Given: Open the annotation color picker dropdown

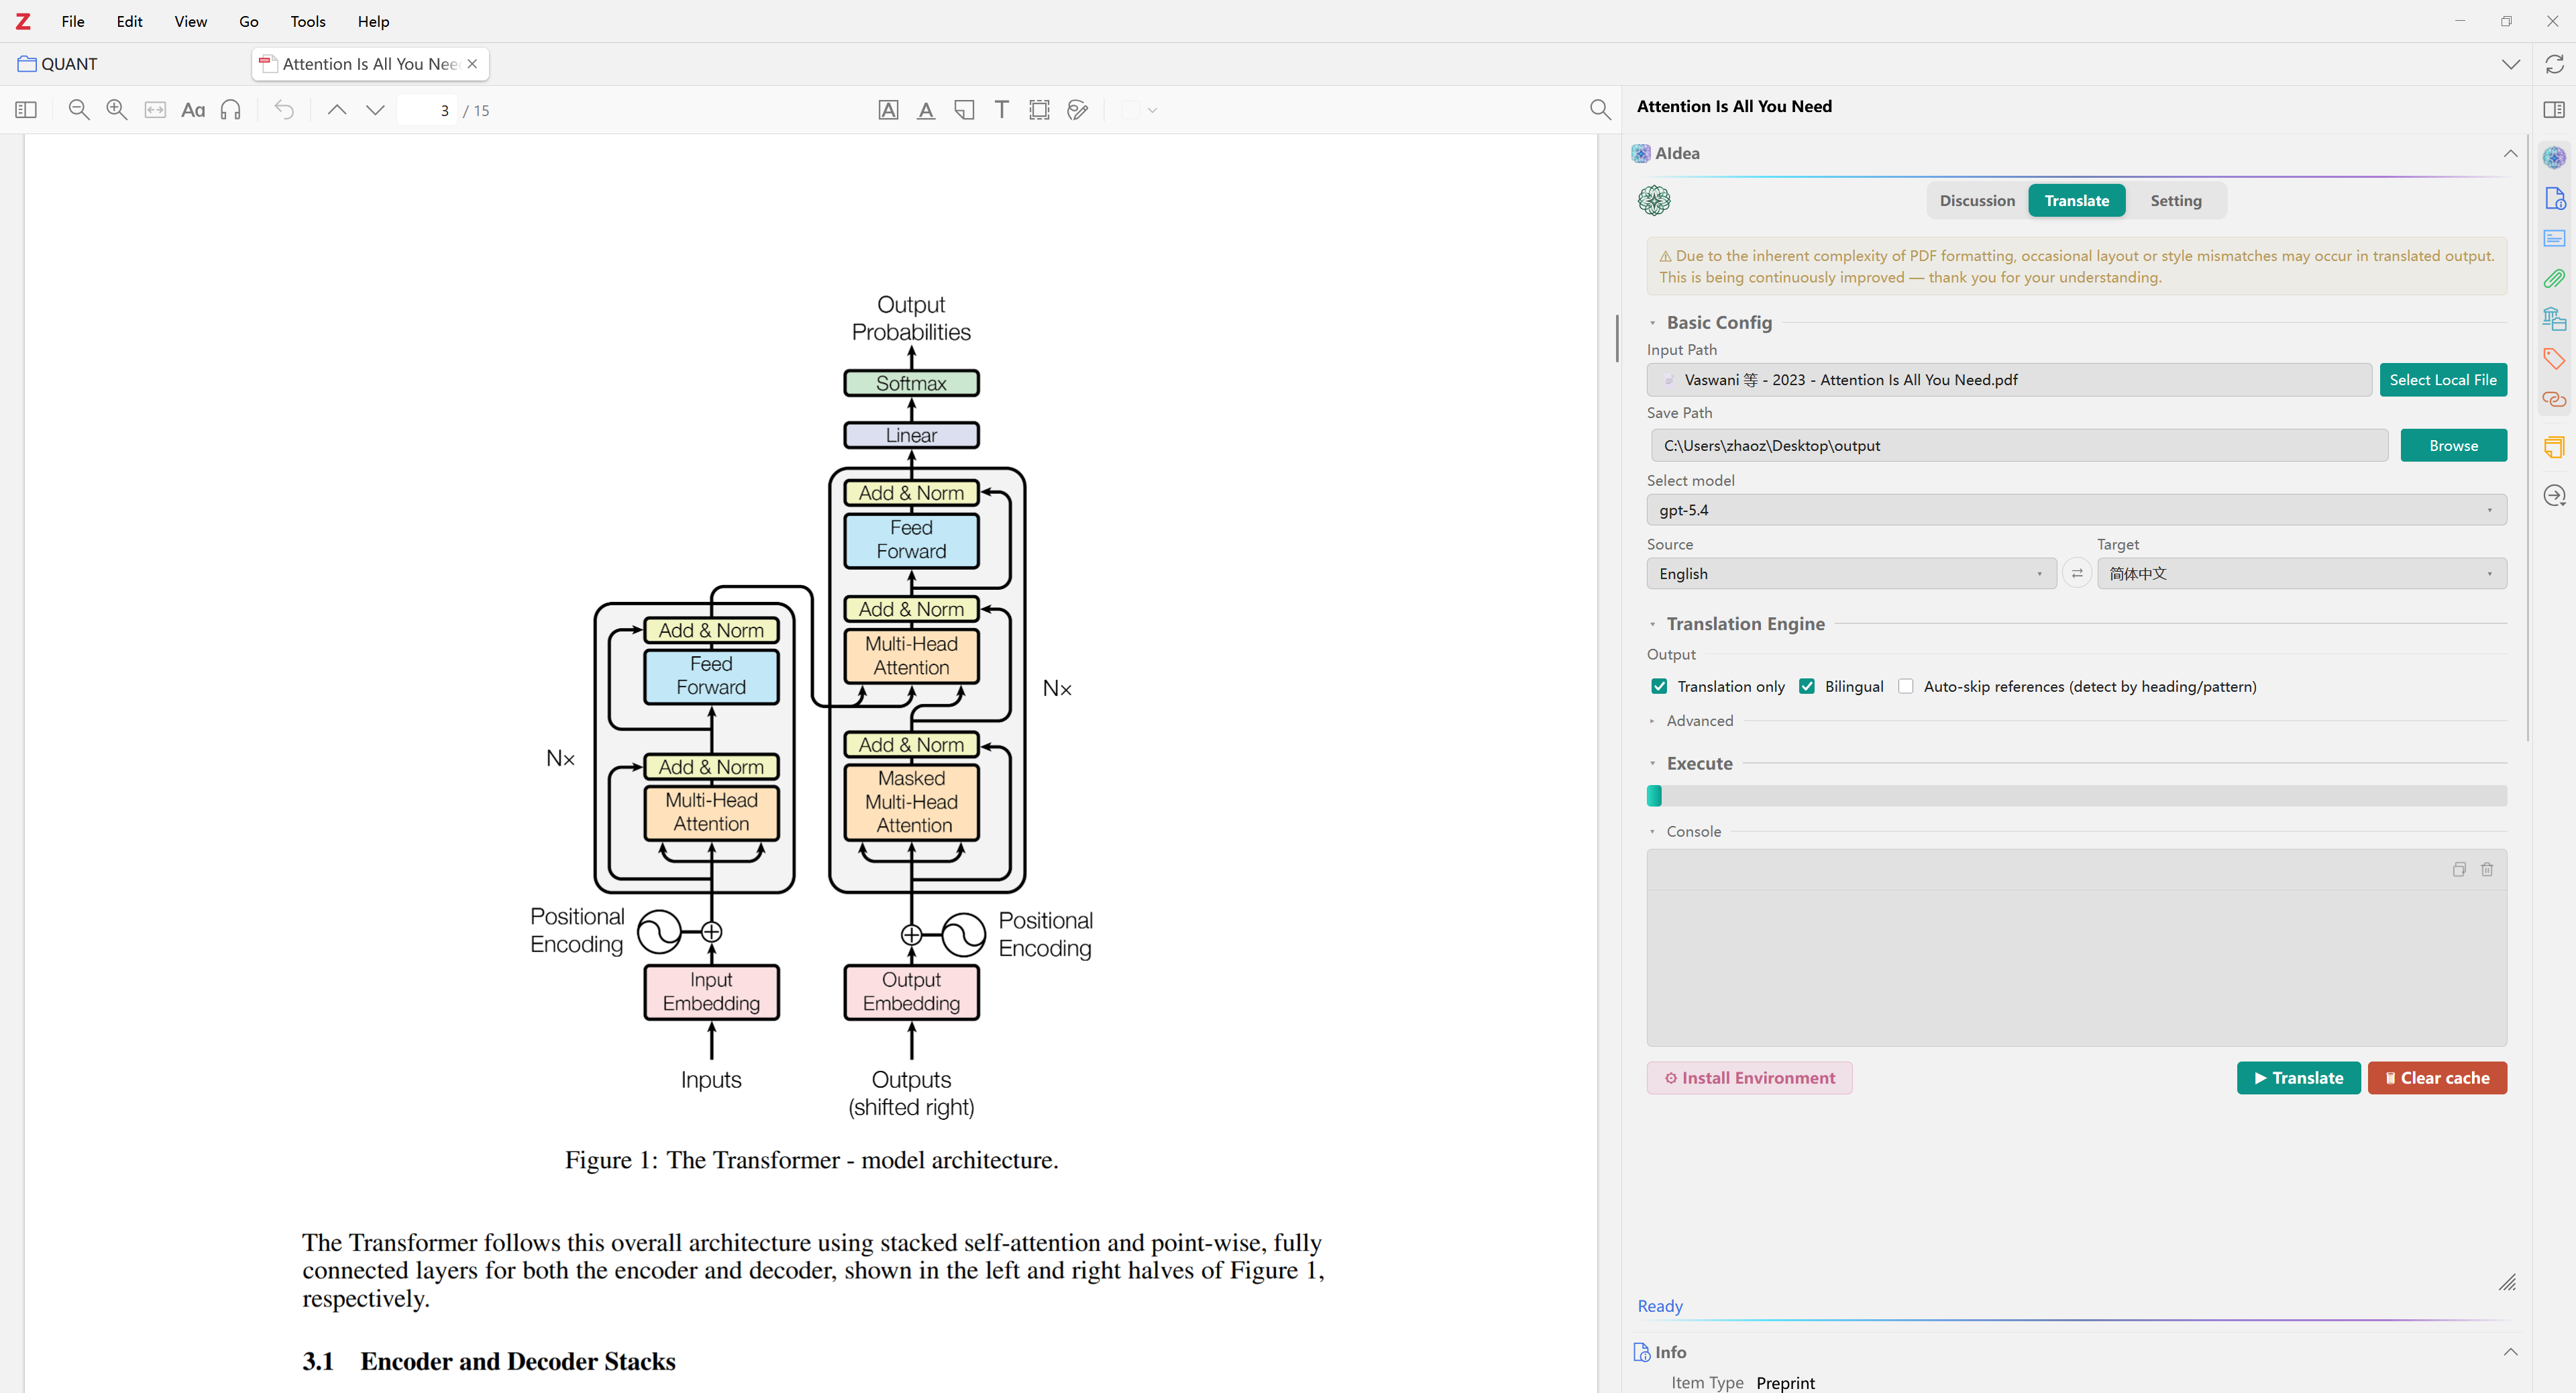Looking at the screenshot, I should 1139,110.
